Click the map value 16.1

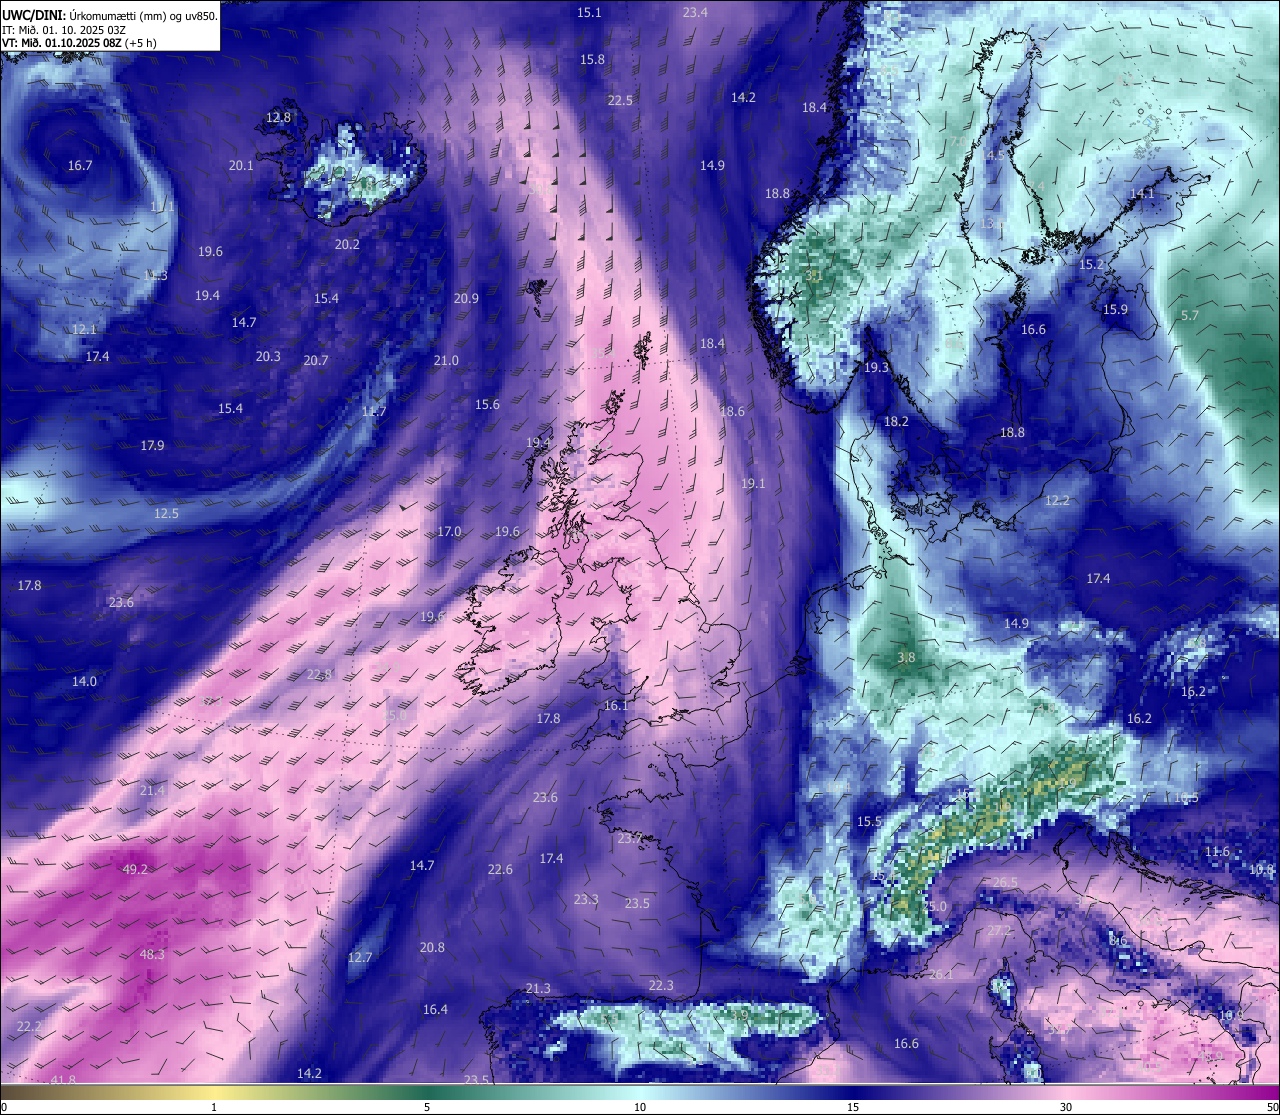tap(616, 705)
